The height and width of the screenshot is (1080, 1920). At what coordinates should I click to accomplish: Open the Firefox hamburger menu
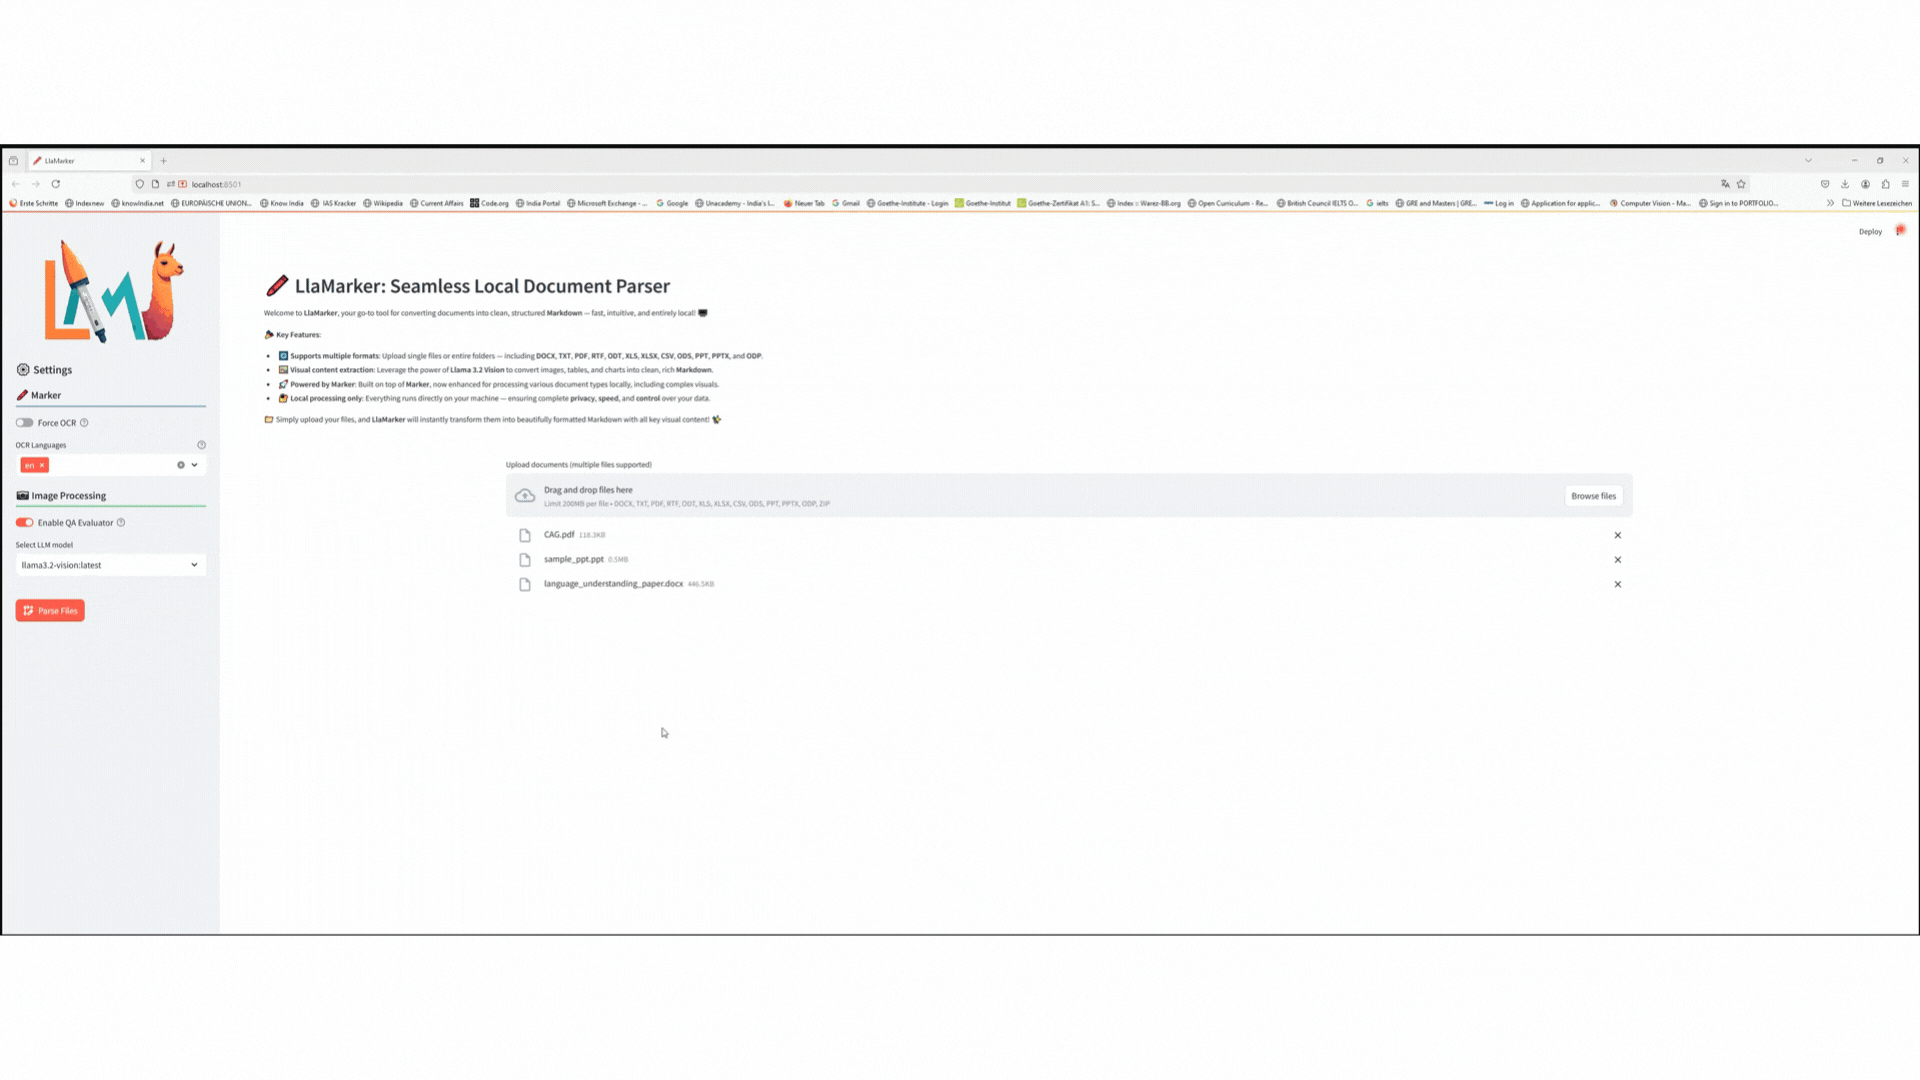pos(1905,184)
